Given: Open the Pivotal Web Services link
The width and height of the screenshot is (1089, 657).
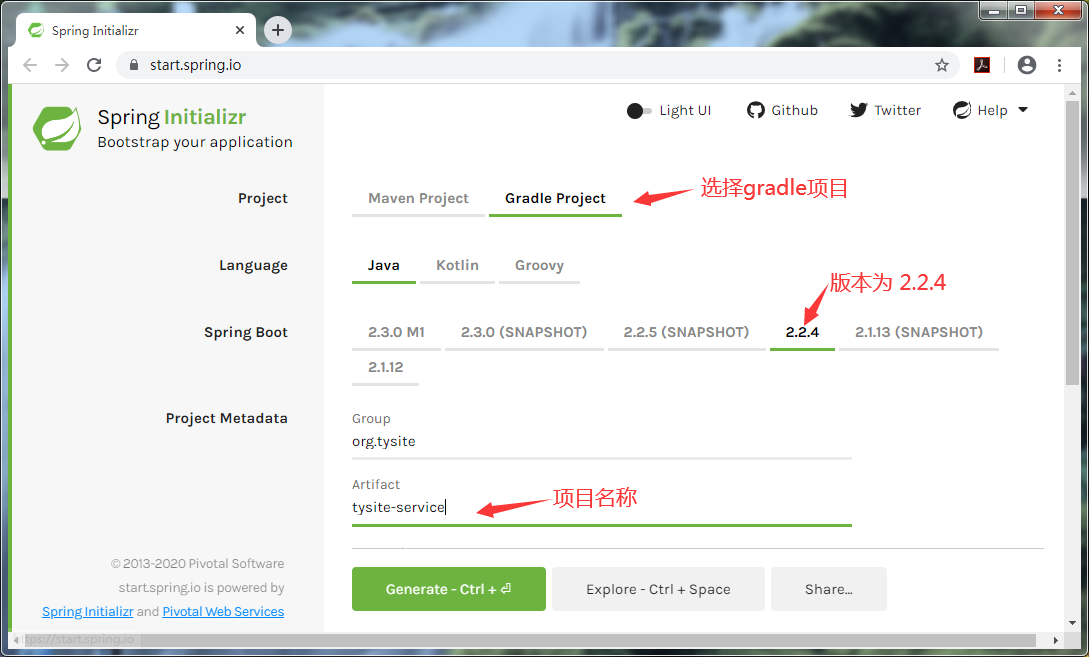Looking at the screenshot, I should coord(223,611).
